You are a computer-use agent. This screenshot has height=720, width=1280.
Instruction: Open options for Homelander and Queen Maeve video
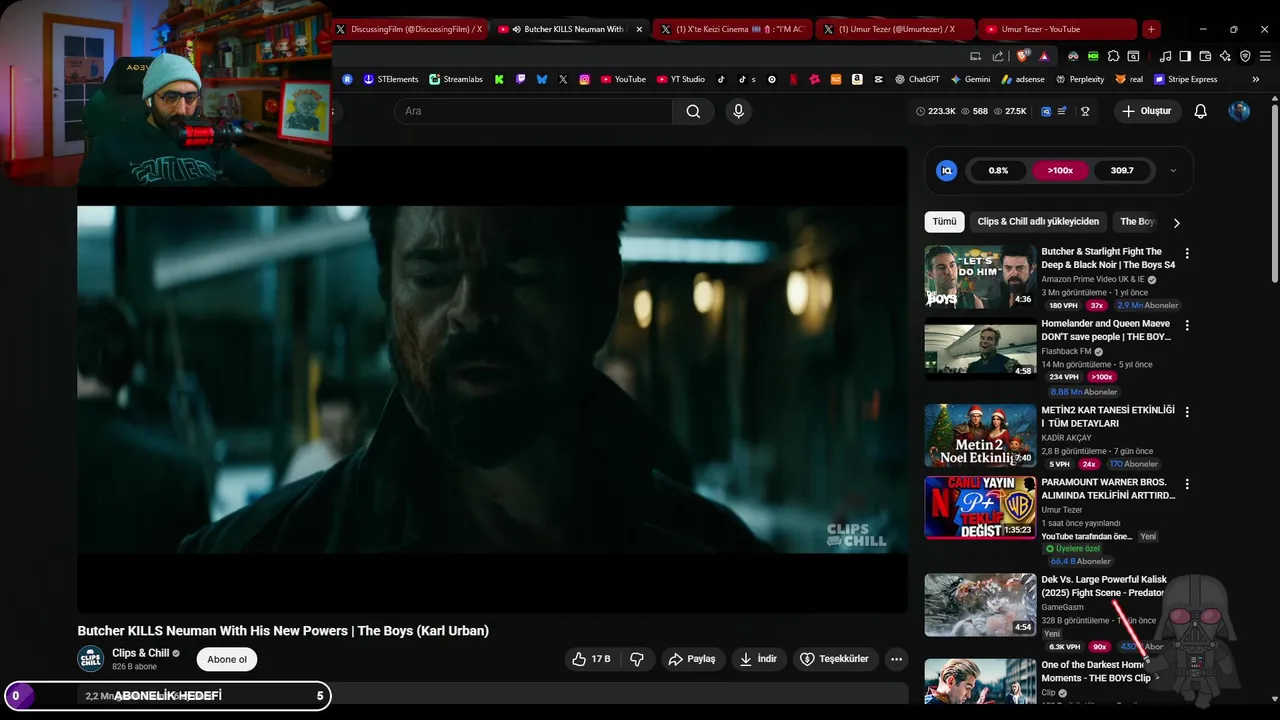[x=1187, y=326]
